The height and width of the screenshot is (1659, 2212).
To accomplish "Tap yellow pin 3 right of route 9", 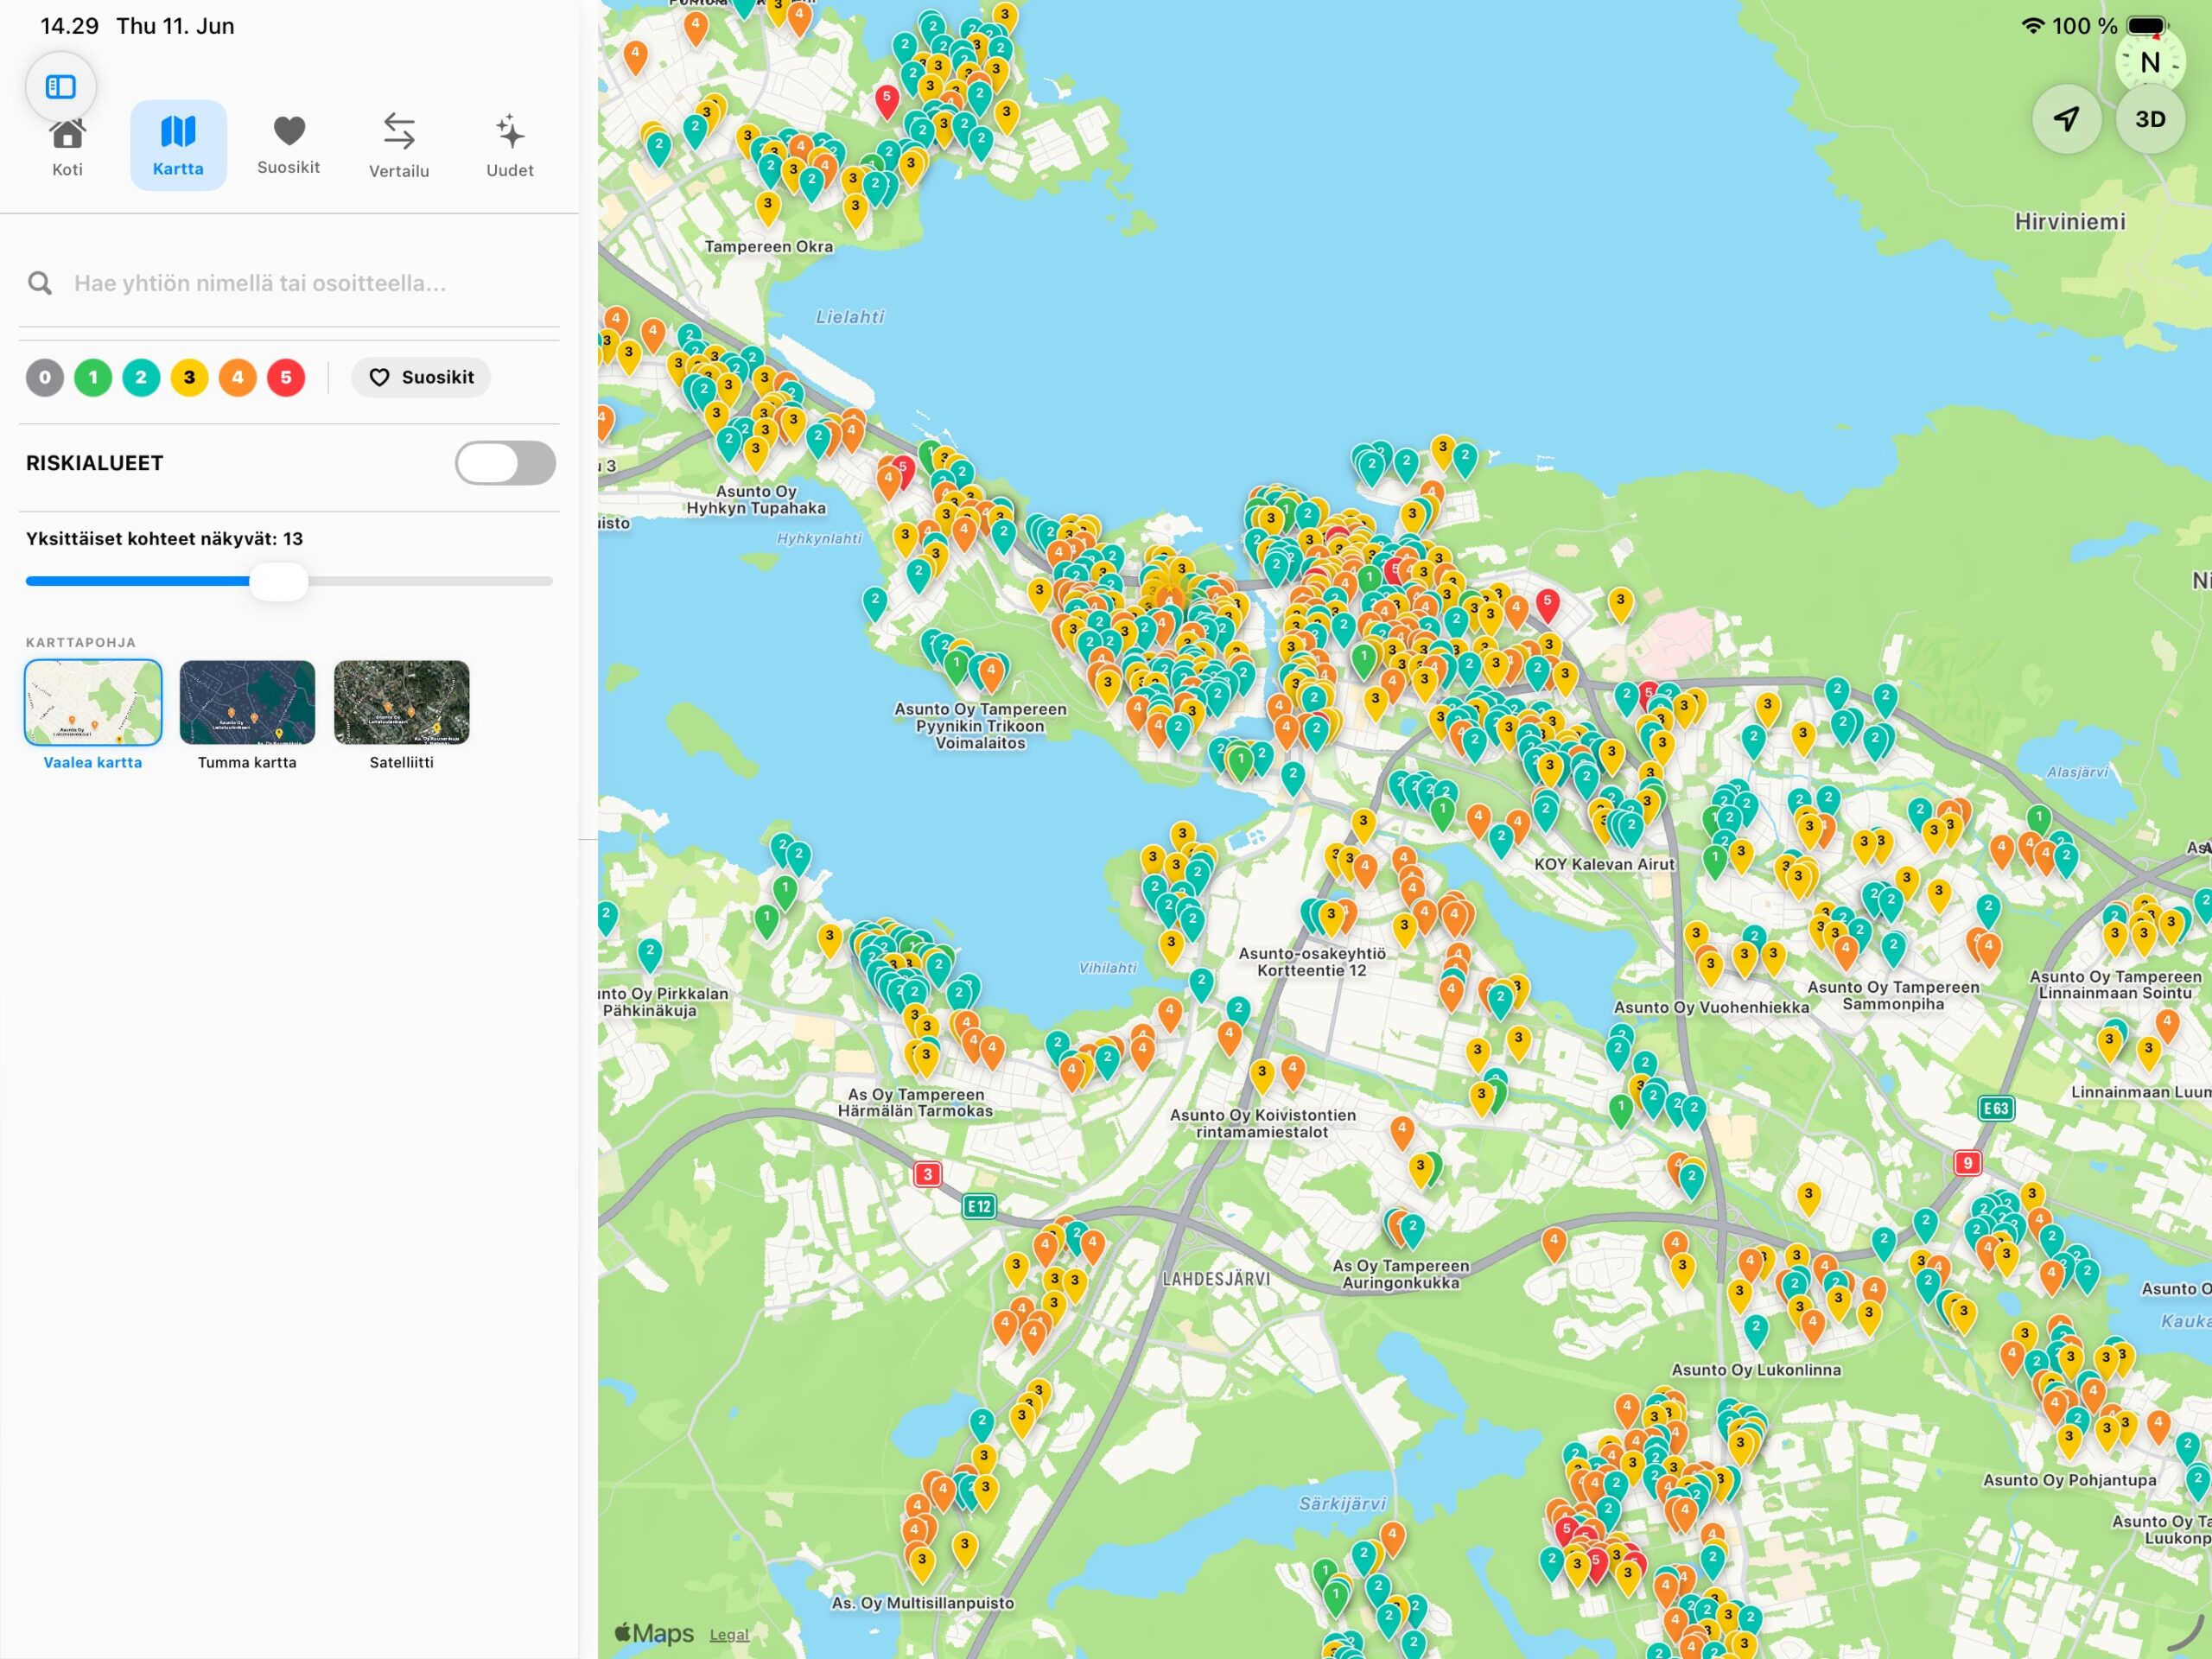I will click(2032, 1198).
